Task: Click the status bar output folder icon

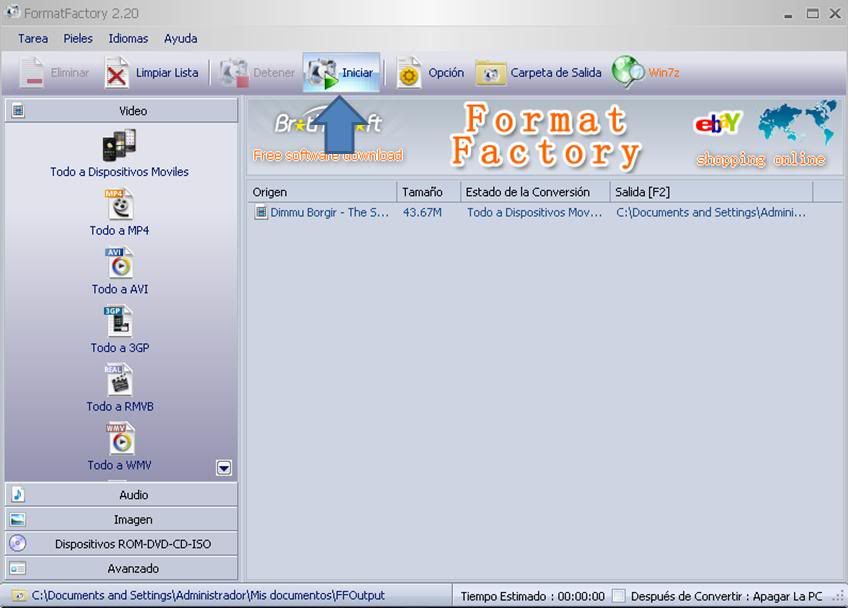Action: 19,596
